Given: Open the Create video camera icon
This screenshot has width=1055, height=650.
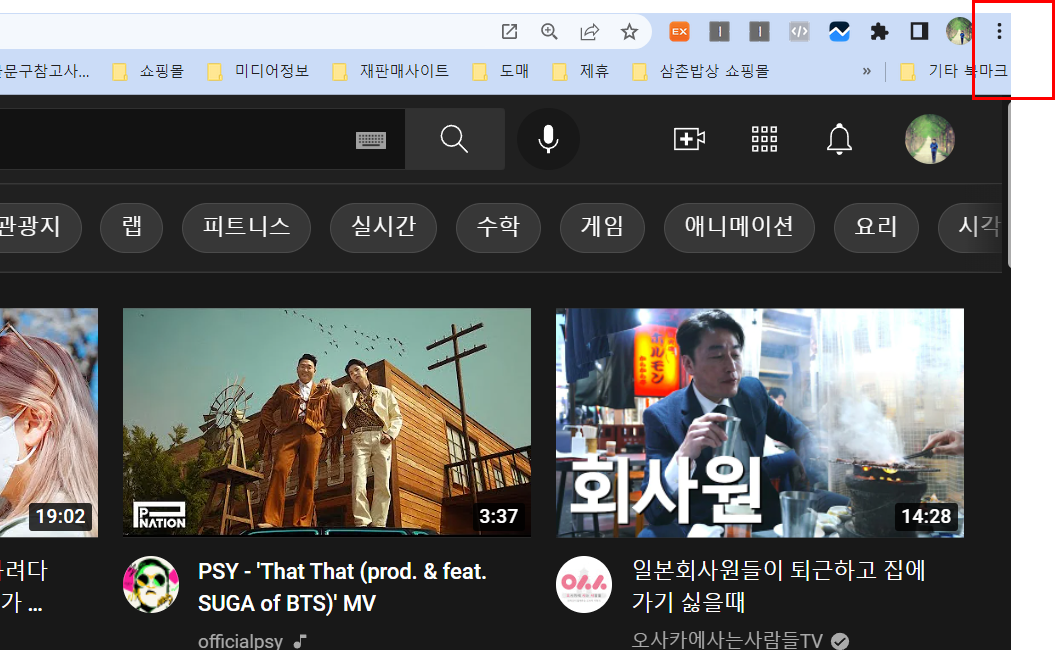Looking at the screenshot, I should [x=689, y=139].
